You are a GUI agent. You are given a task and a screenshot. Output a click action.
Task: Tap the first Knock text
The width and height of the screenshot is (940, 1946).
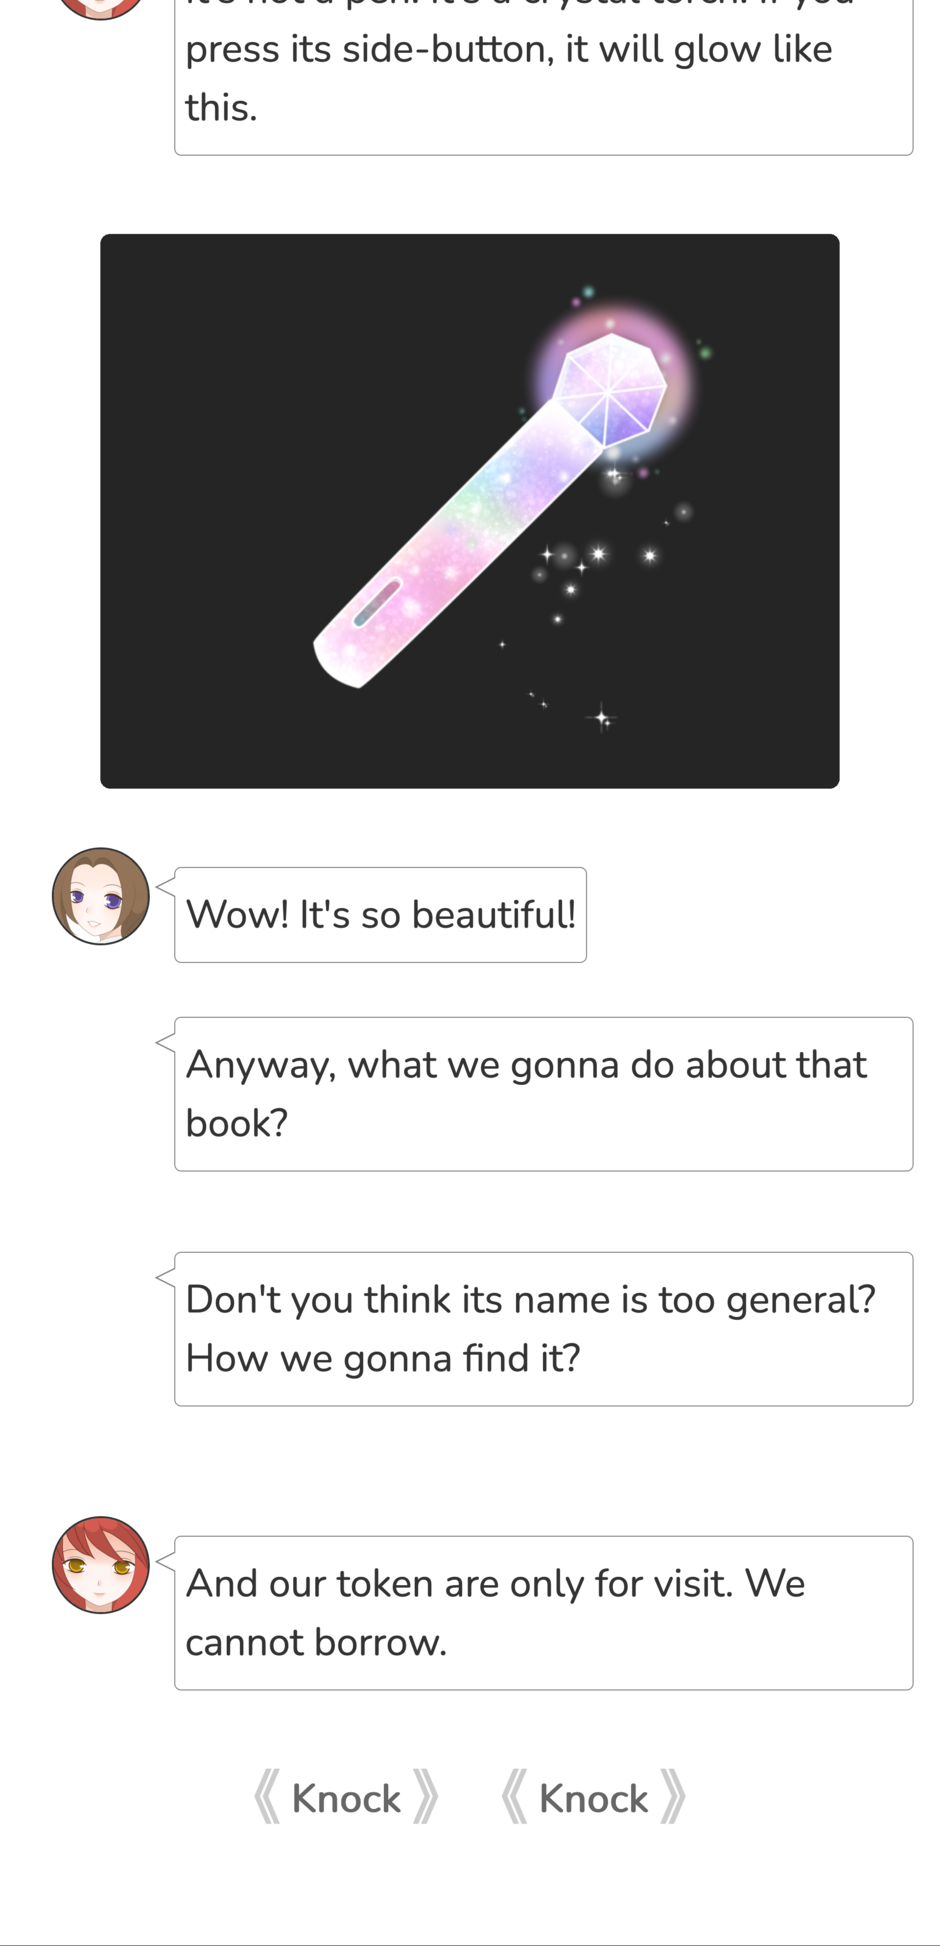346,1798
